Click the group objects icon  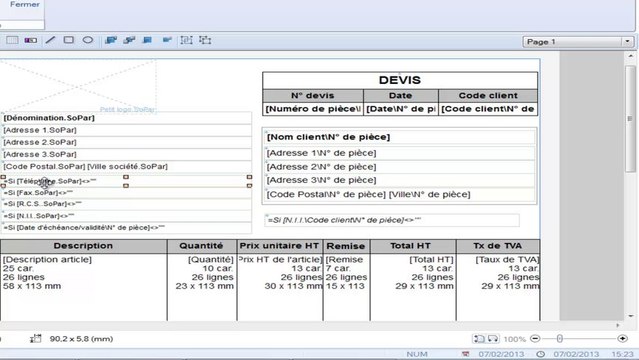click(186, 40)
